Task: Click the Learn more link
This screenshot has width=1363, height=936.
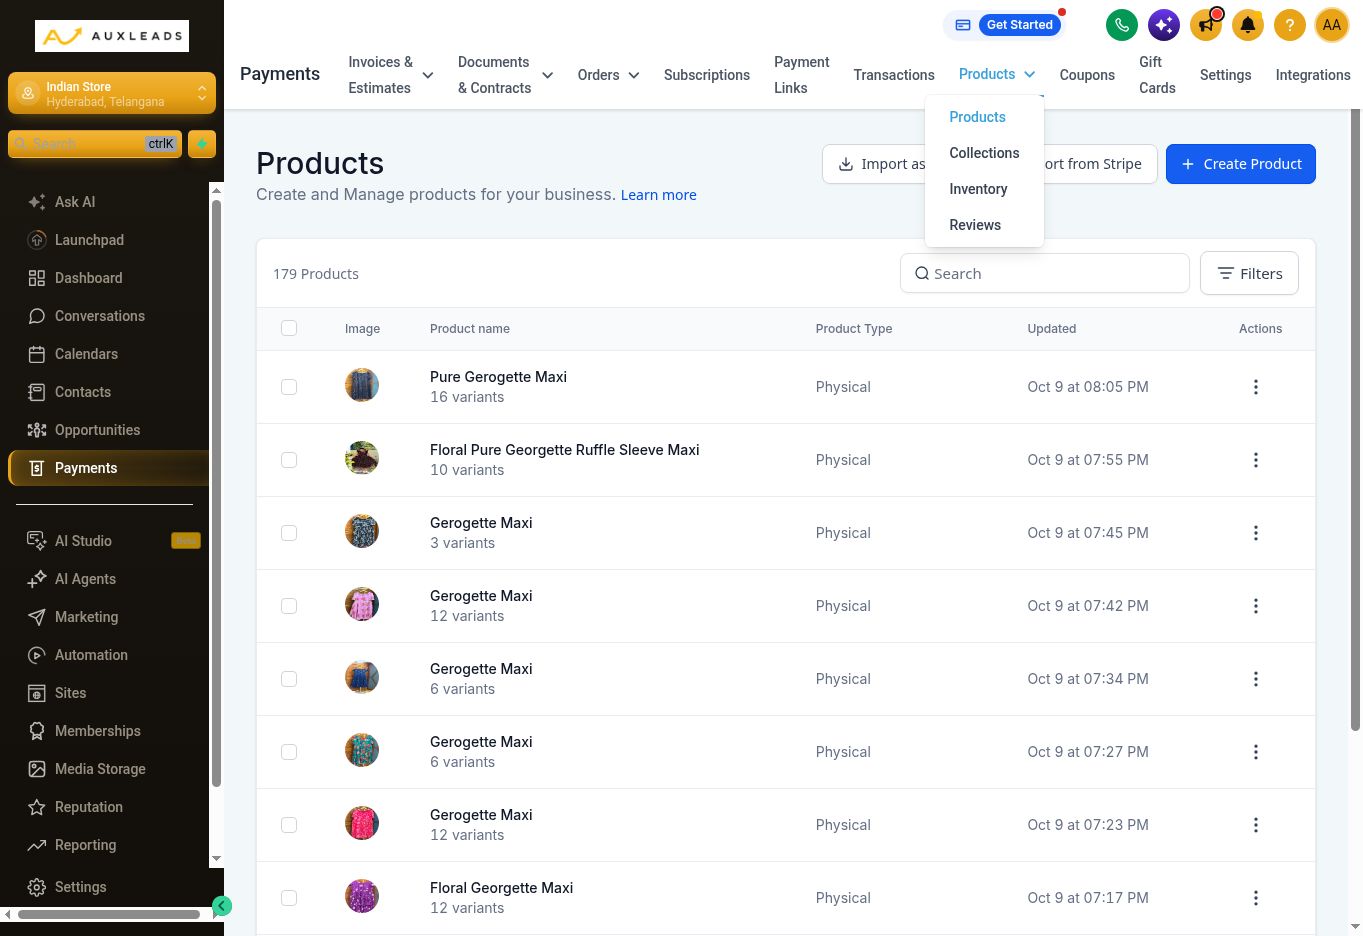Action: (x=659, y=195)
